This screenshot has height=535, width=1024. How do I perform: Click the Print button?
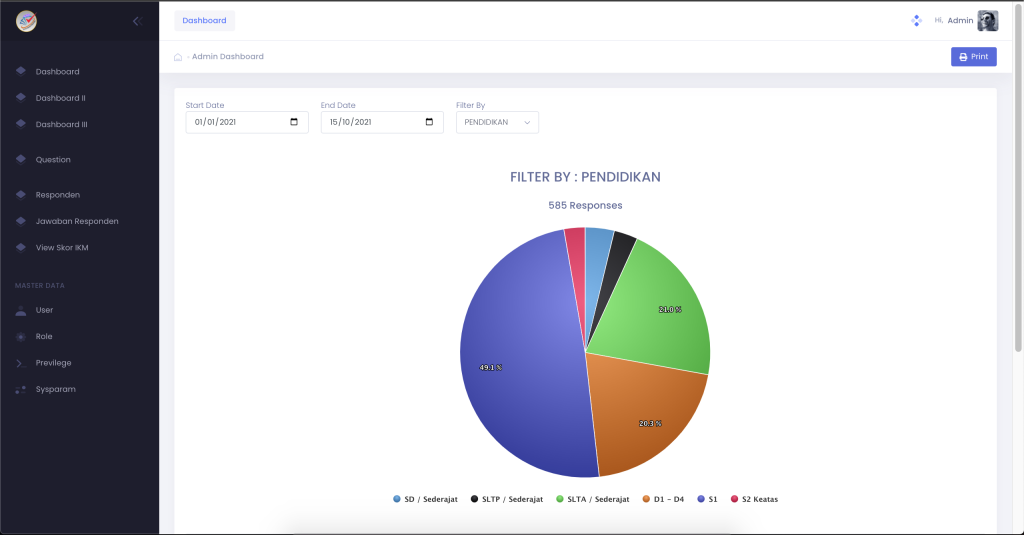(973, 57)
